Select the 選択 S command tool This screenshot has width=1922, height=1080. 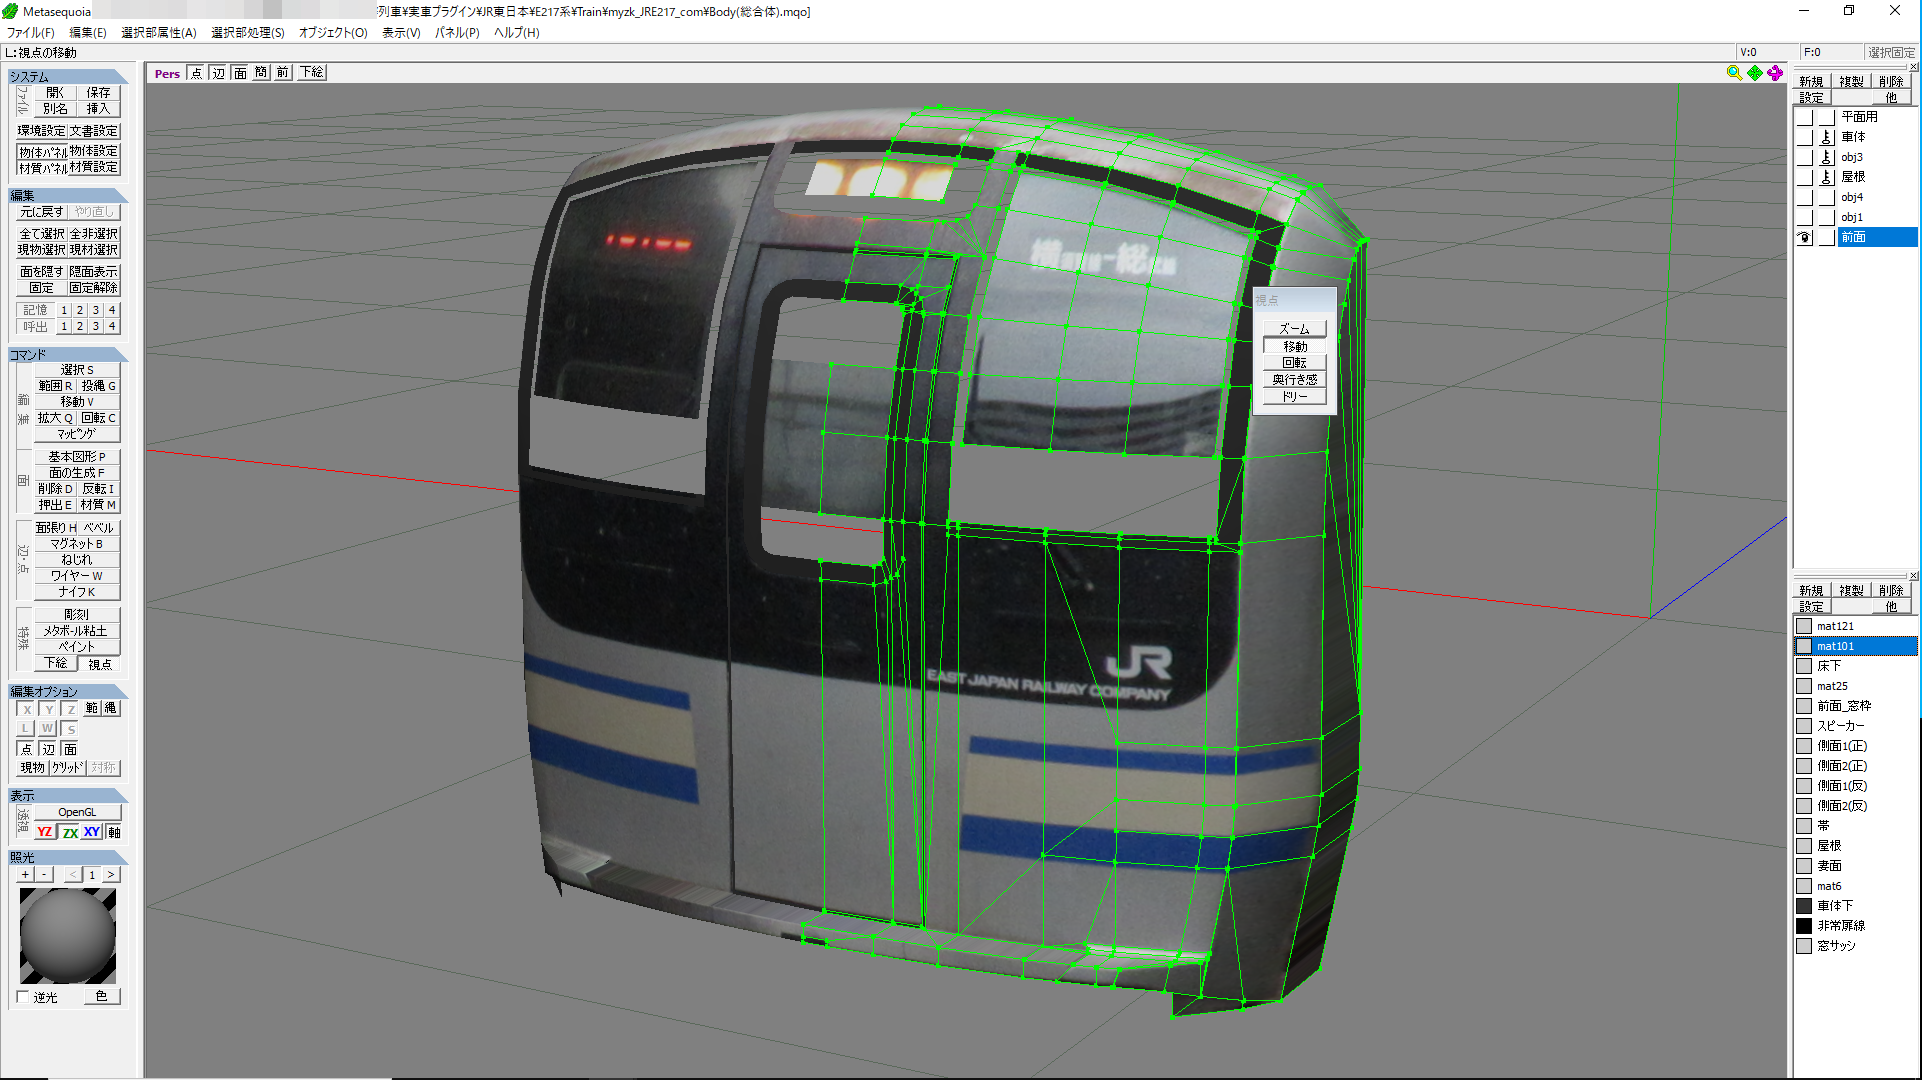pos(77,369)
